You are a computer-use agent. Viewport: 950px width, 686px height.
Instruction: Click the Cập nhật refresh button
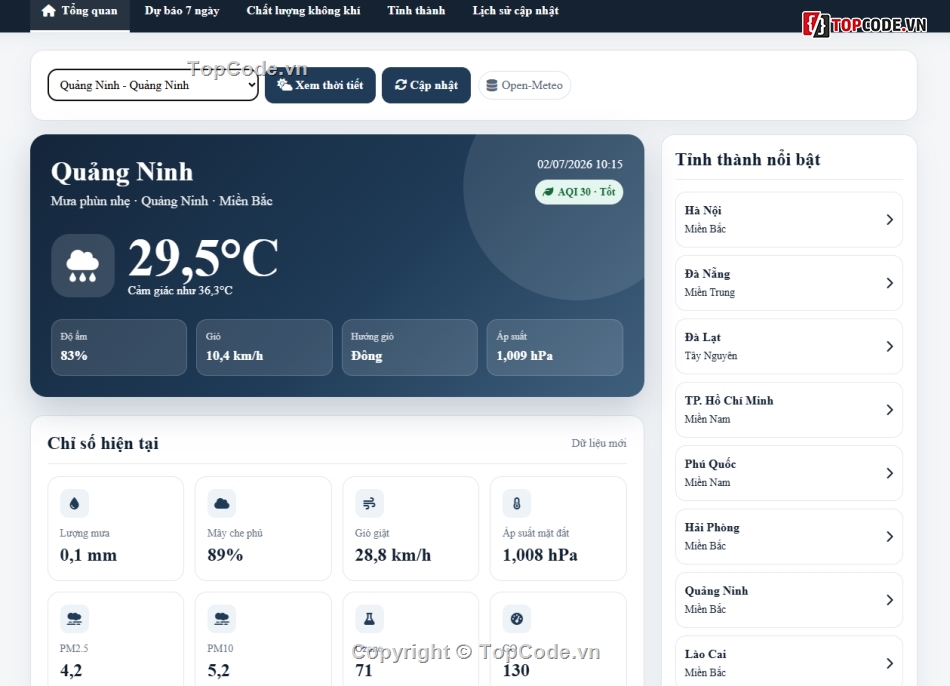[x=426, y=85]
